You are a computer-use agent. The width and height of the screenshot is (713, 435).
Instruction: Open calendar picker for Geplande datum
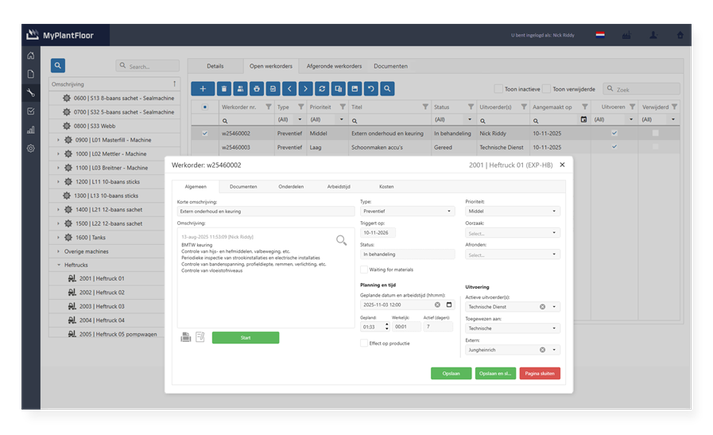(x=449, y=305)
